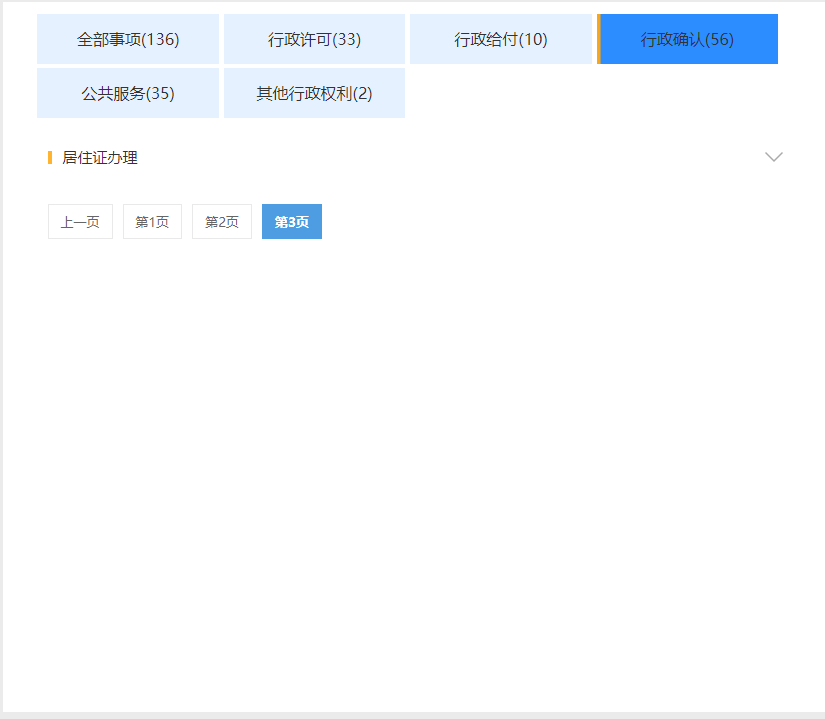Filter the list to 33 administrative permits

point(314,40)
